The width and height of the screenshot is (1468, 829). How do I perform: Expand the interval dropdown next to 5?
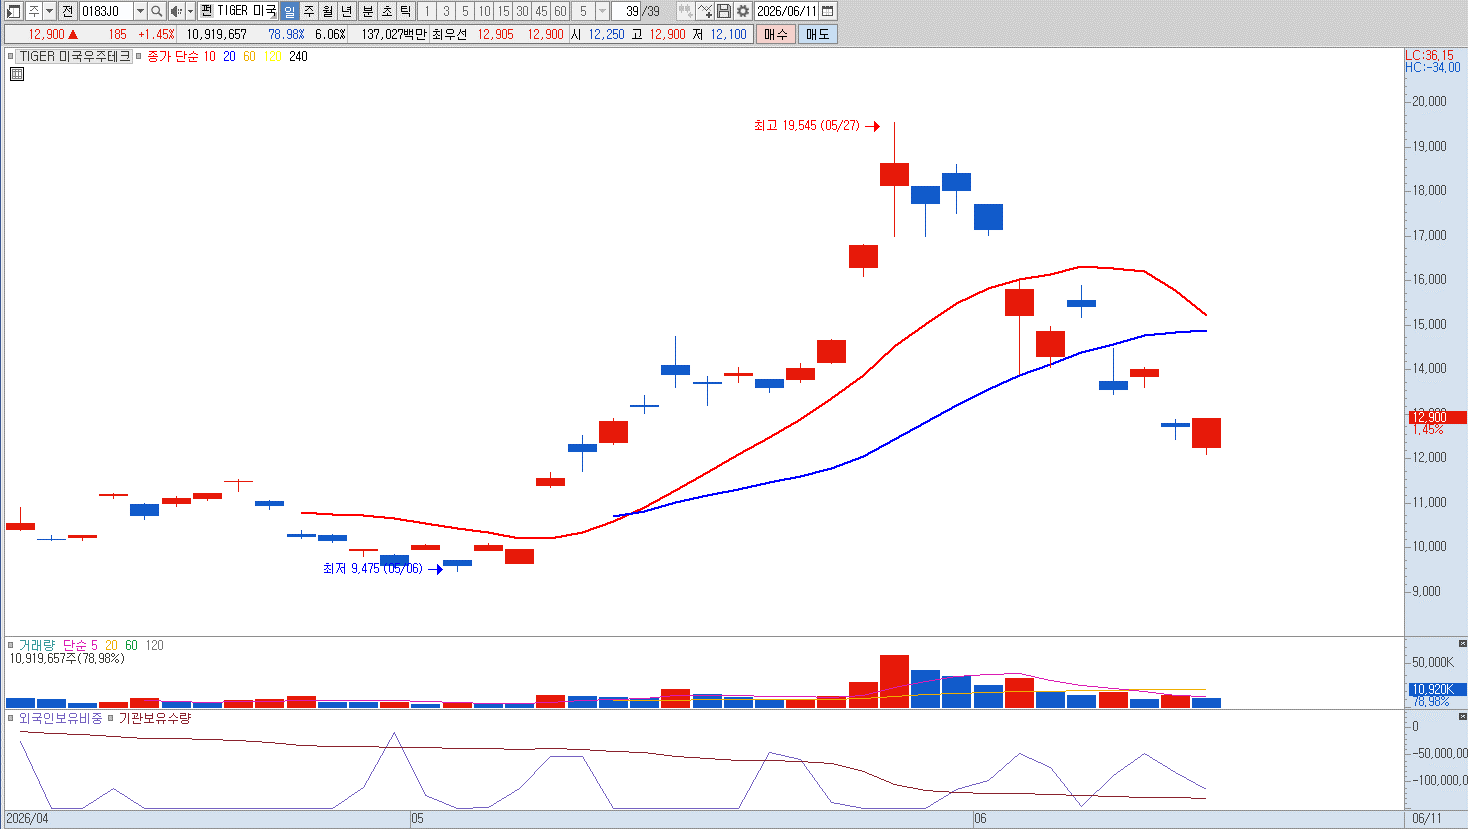coord(602,11)
